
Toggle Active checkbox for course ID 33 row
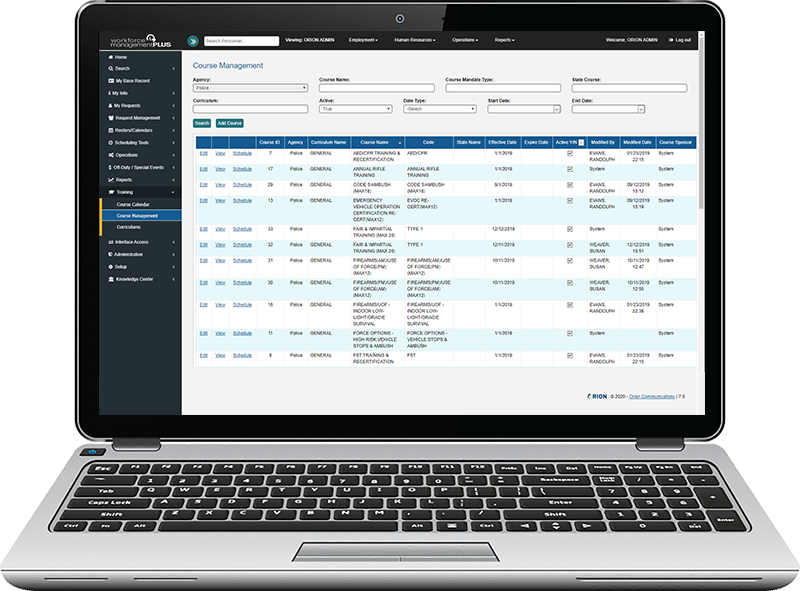click(569, 230)
